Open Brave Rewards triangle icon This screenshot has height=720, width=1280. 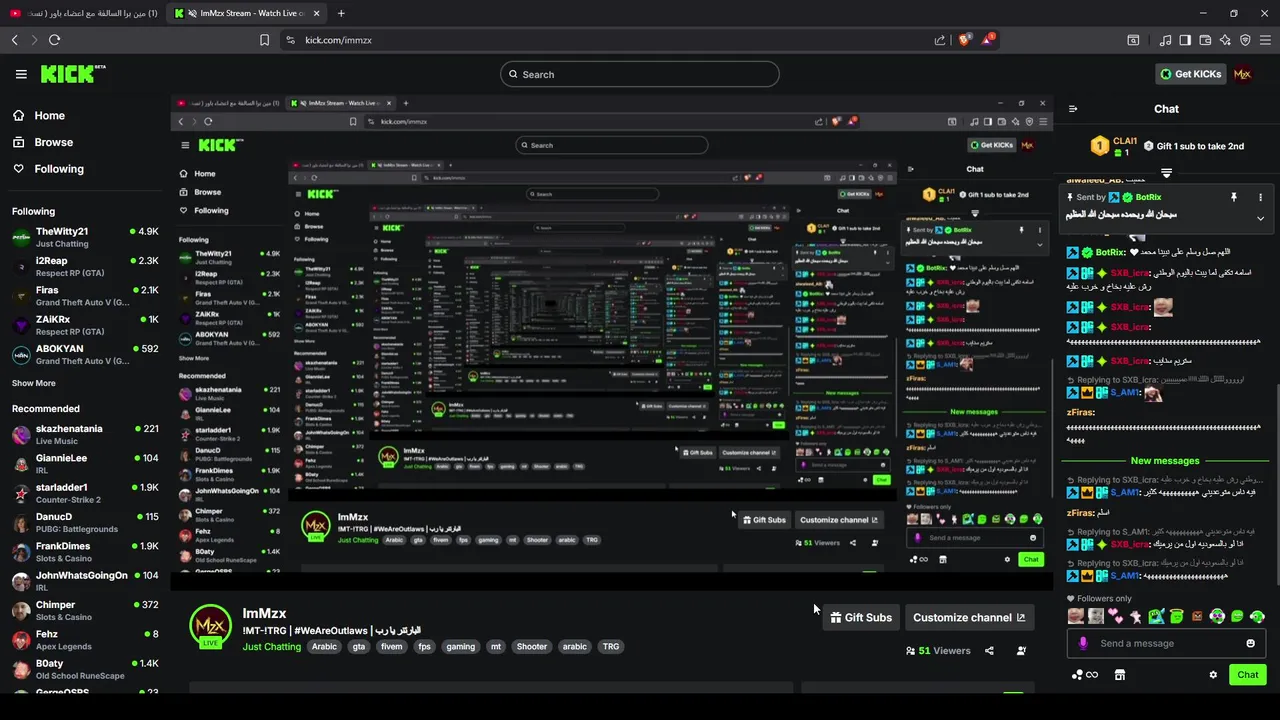988,40
